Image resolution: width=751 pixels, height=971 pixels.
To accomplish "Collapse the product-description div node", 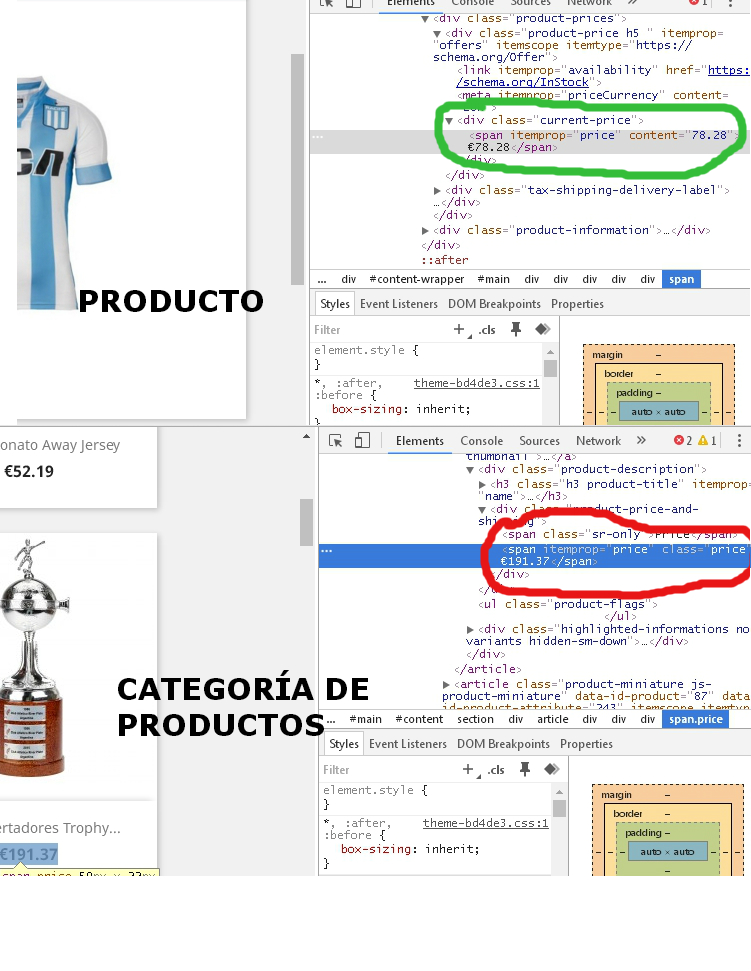I will coord(470,470).
